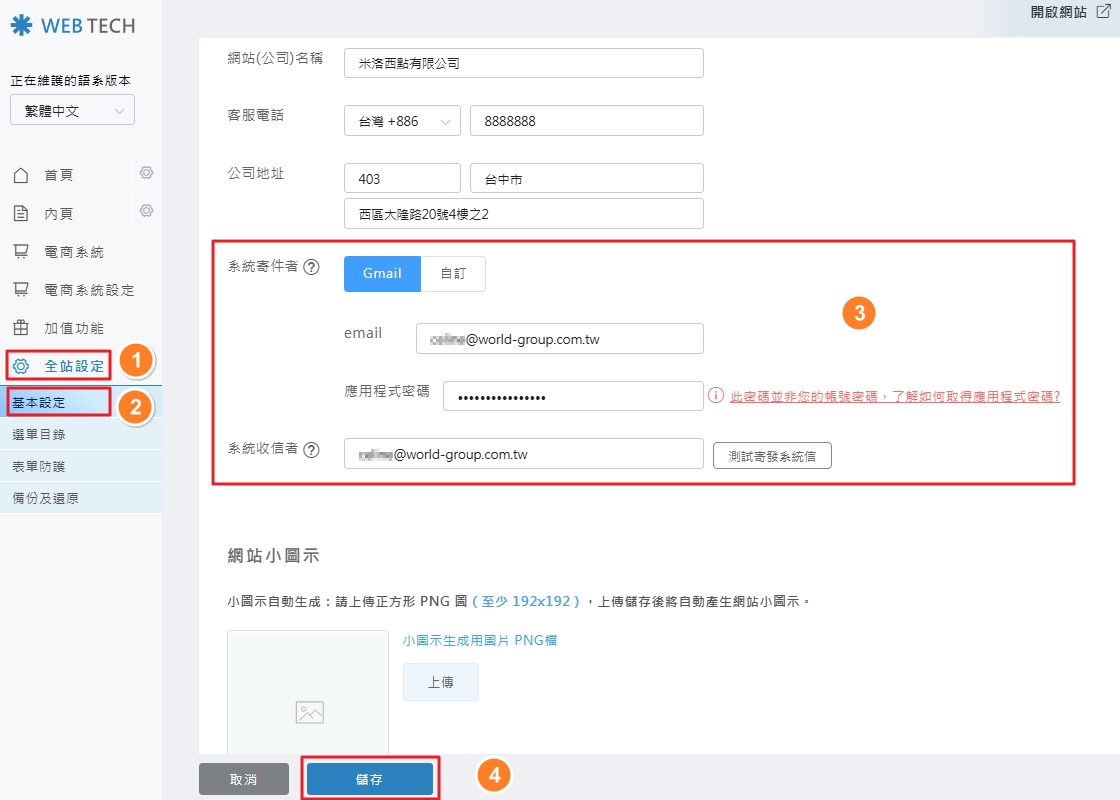Click the gear icon next to 全站設定
The image size is (1120, 800).
[20, 365]
